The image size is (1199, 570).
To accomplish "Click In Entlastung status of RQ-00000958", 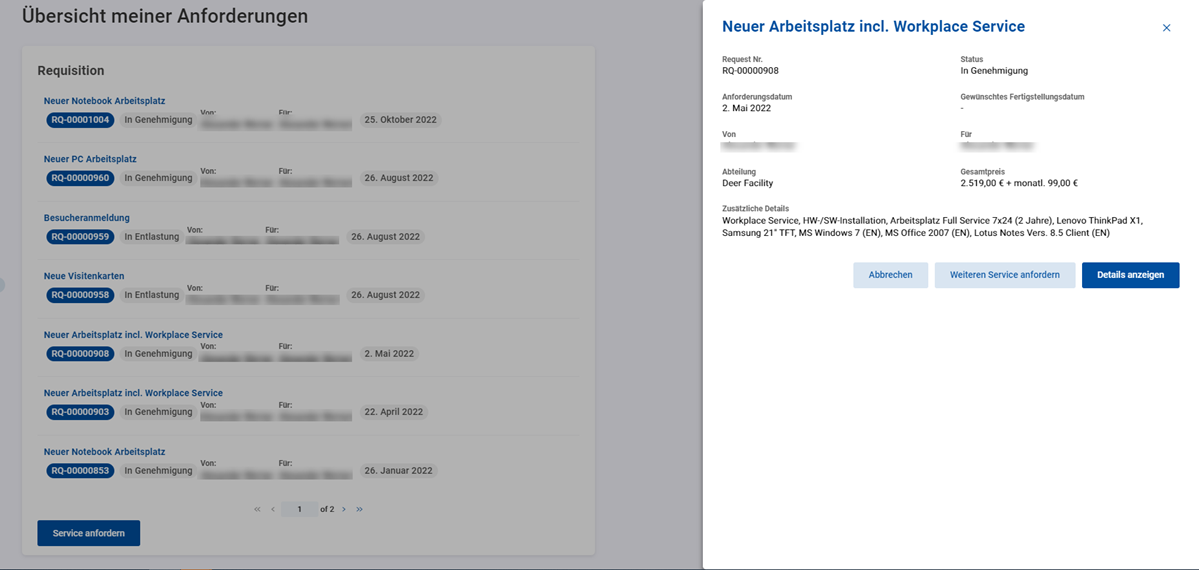I will click(151, 295).
